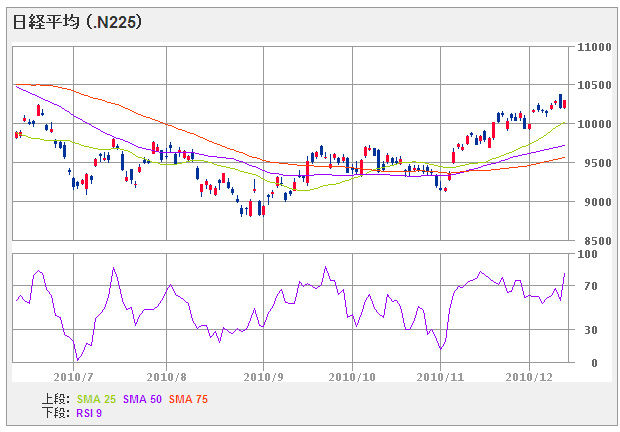Image resolution: width=620 pixels, height=432 pixels.
Task: Click the 2010/12 date axis label
Action: tap(529, 377)
